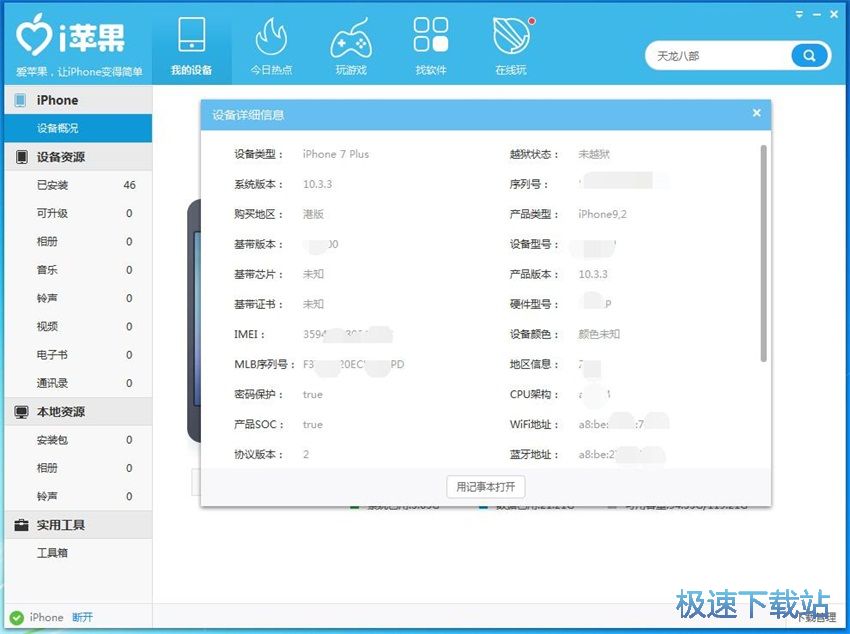Image resolution: width=850 pixels, height=634 pixels.
Task: Close the i苹果 main window
Action: coord(834,15)
